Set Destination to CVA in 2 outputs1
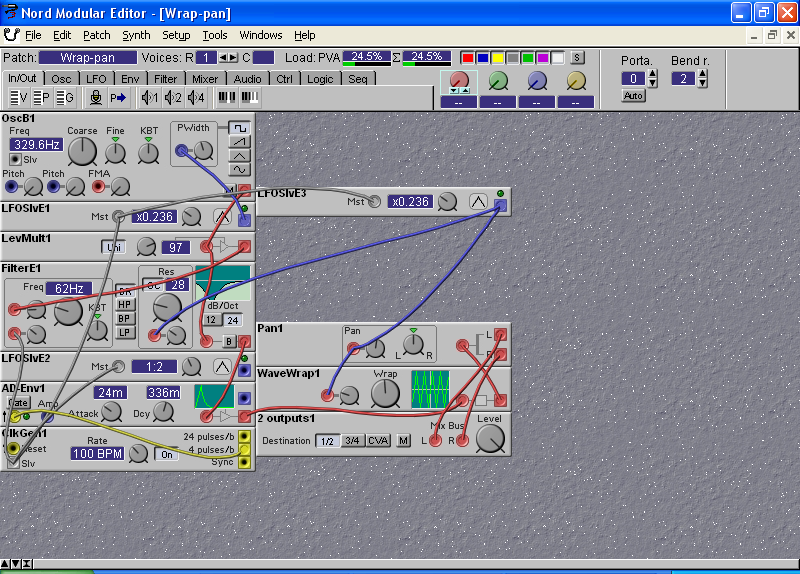Viewport: 800px width, 574px height. pyautogui.click(x=378, y=440)
